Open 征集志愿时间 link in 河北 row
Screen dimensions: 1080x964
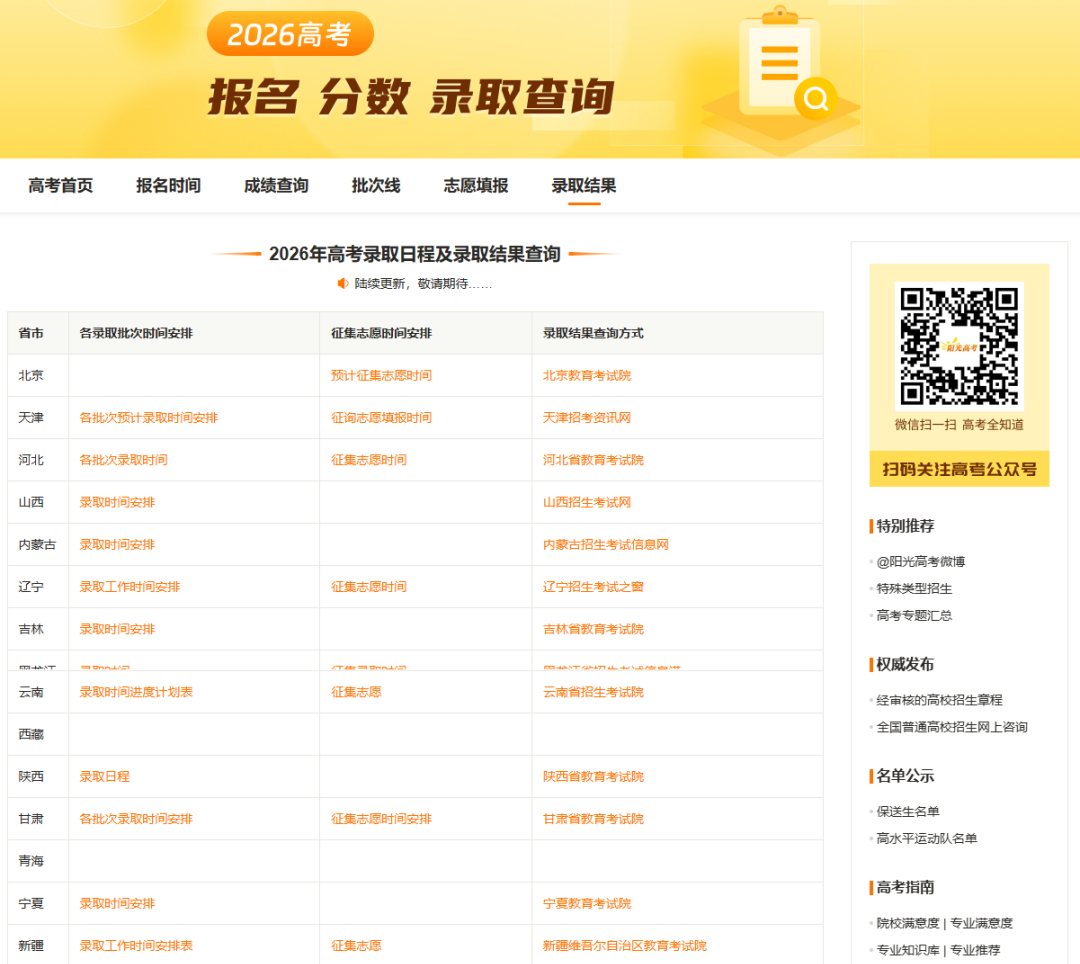(369, 460)
